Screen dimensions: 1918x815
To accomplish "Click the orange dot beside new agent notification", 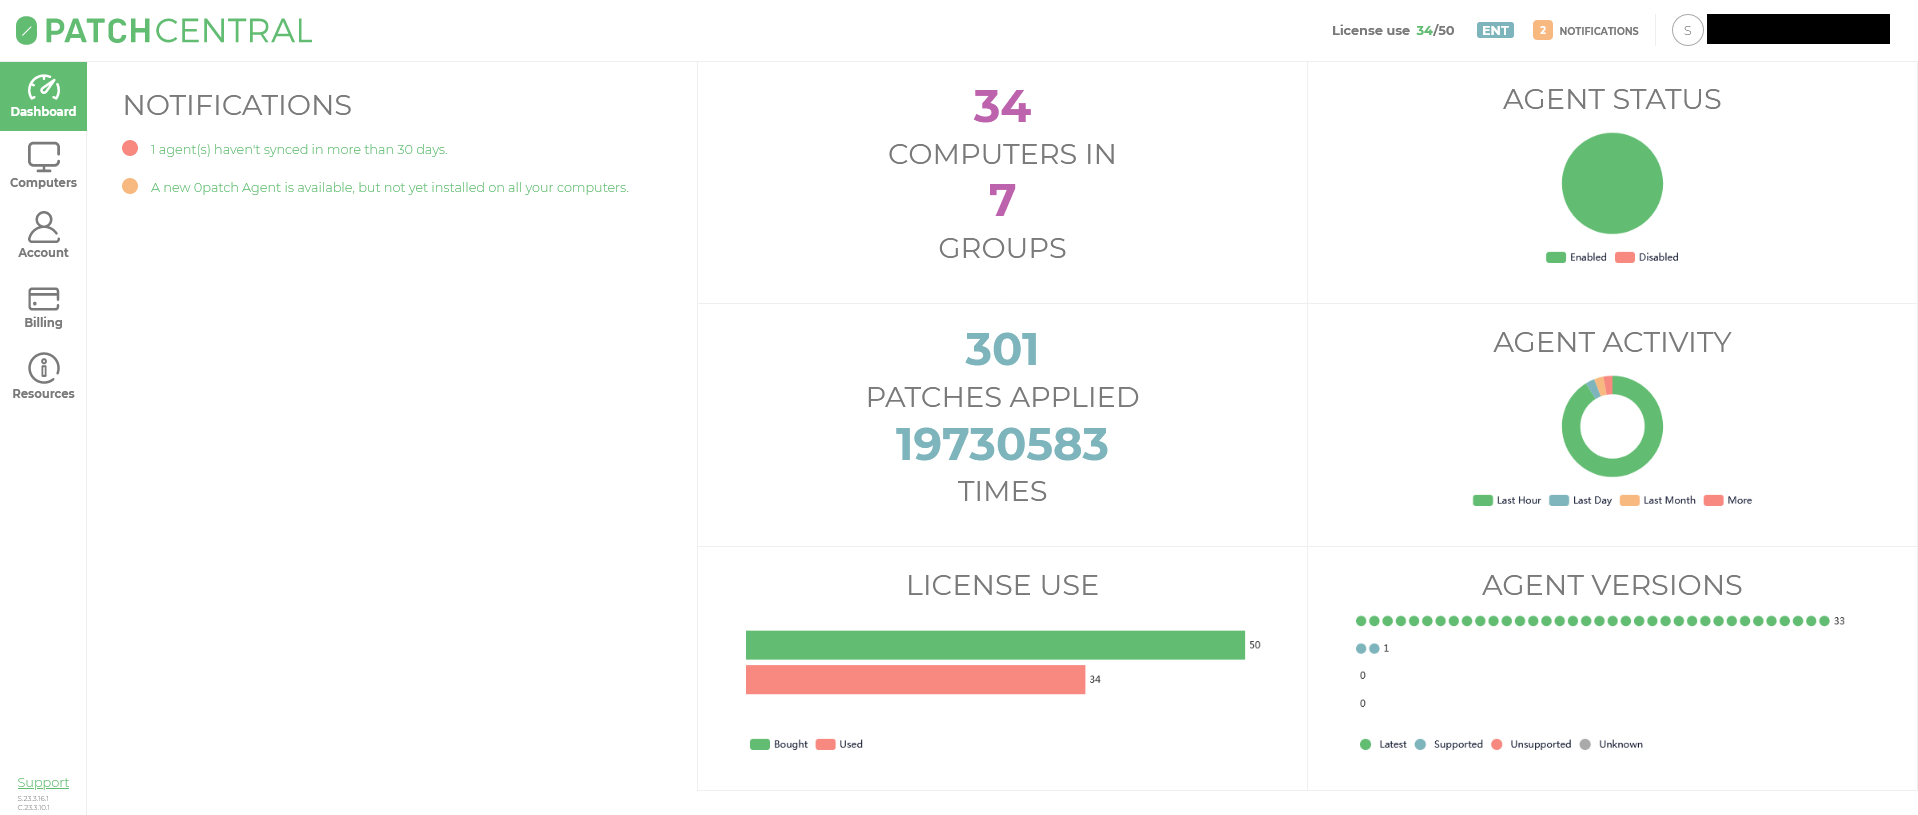I will pyautogui.click(x=130, y=186).
